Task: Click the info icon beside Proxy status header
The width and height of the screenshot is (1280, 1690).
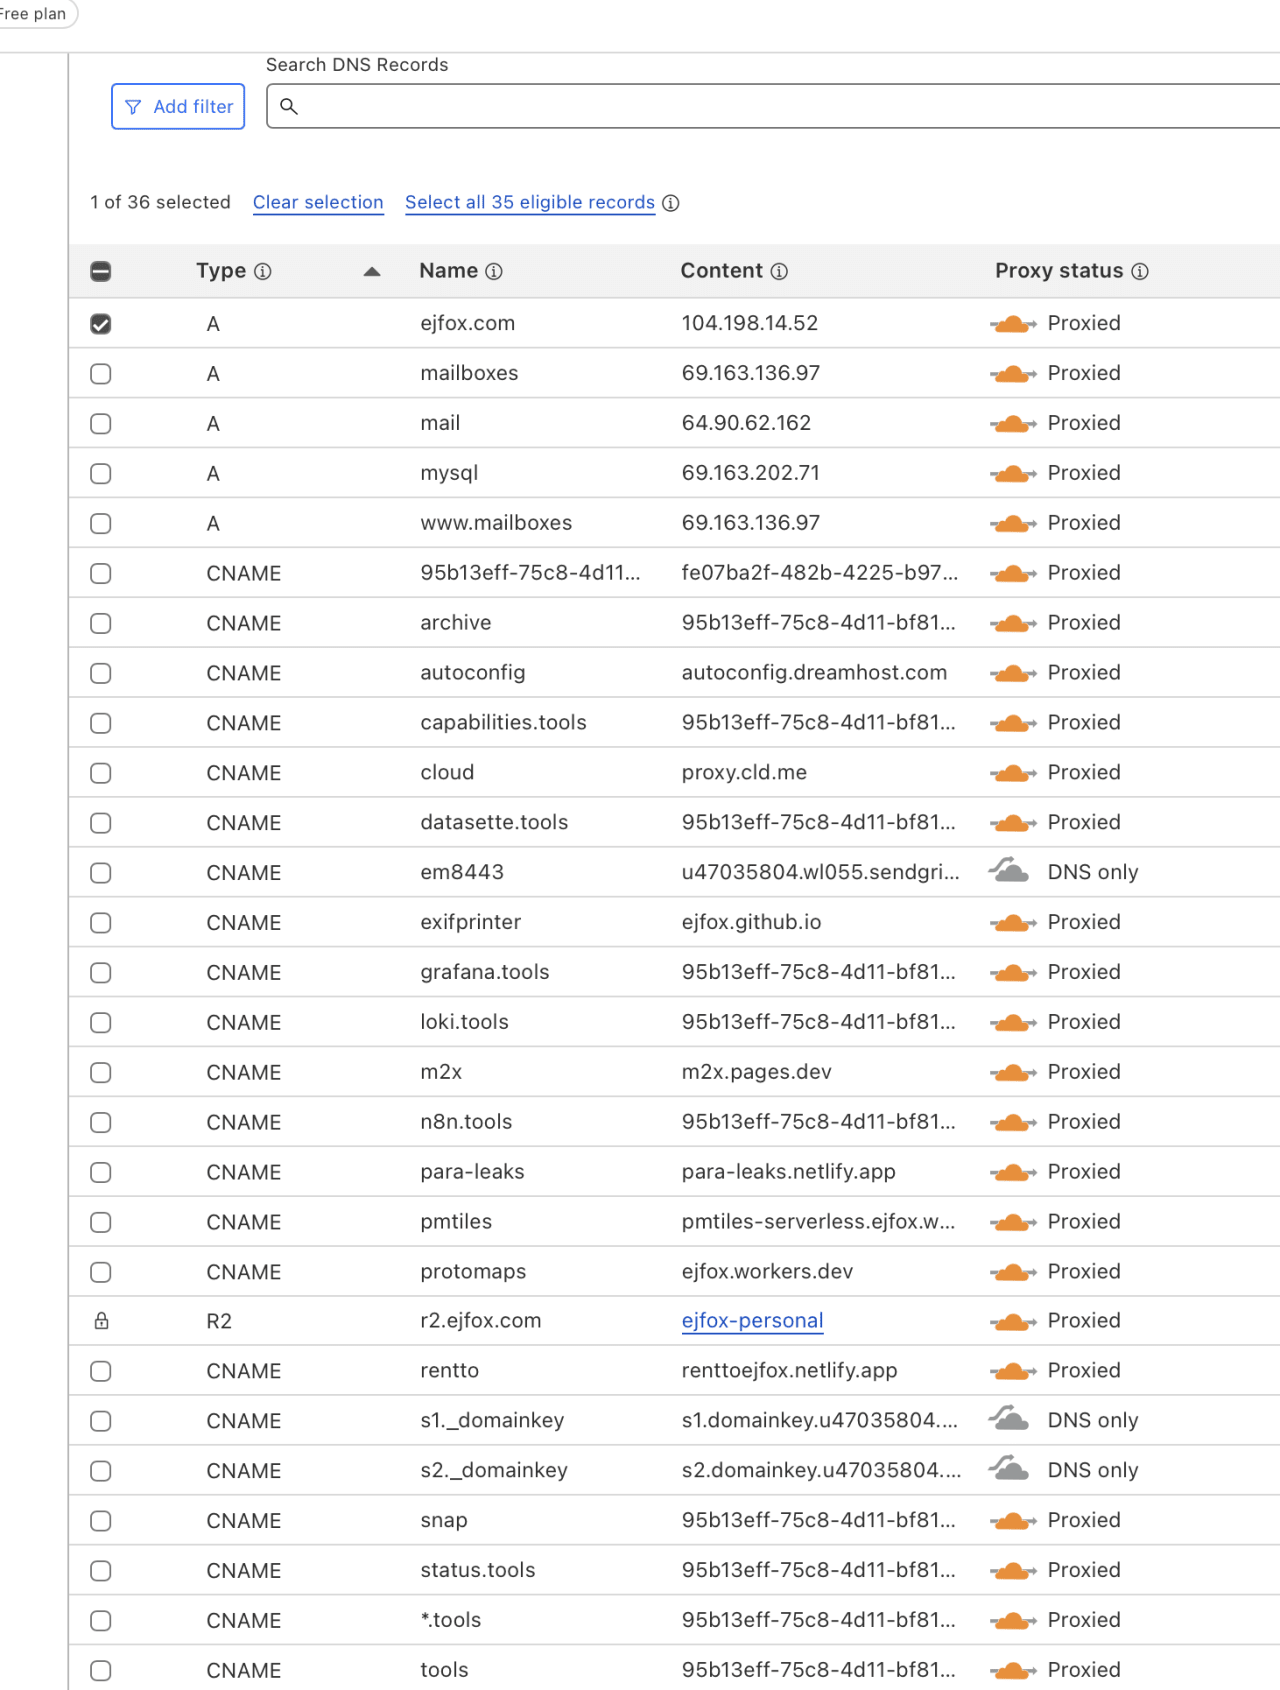Action: (x=1140, y=272)
